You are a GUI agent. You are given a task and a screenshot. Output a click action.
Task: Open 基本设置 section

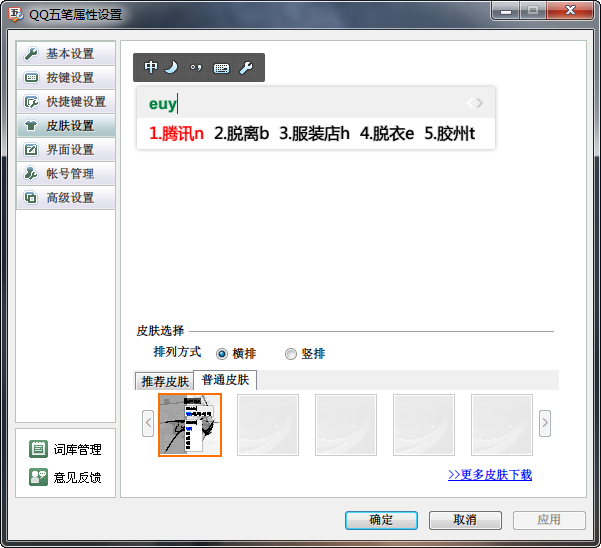point(66,54)
